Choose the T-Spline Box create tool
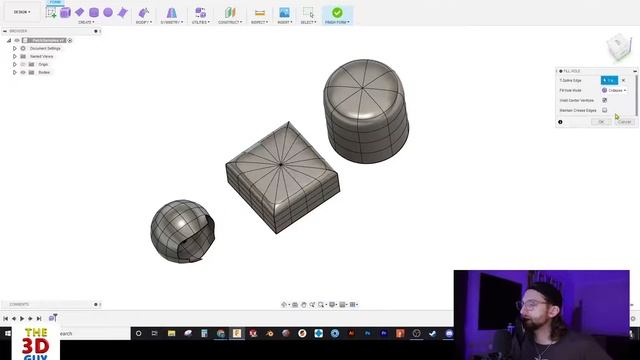 65,13
